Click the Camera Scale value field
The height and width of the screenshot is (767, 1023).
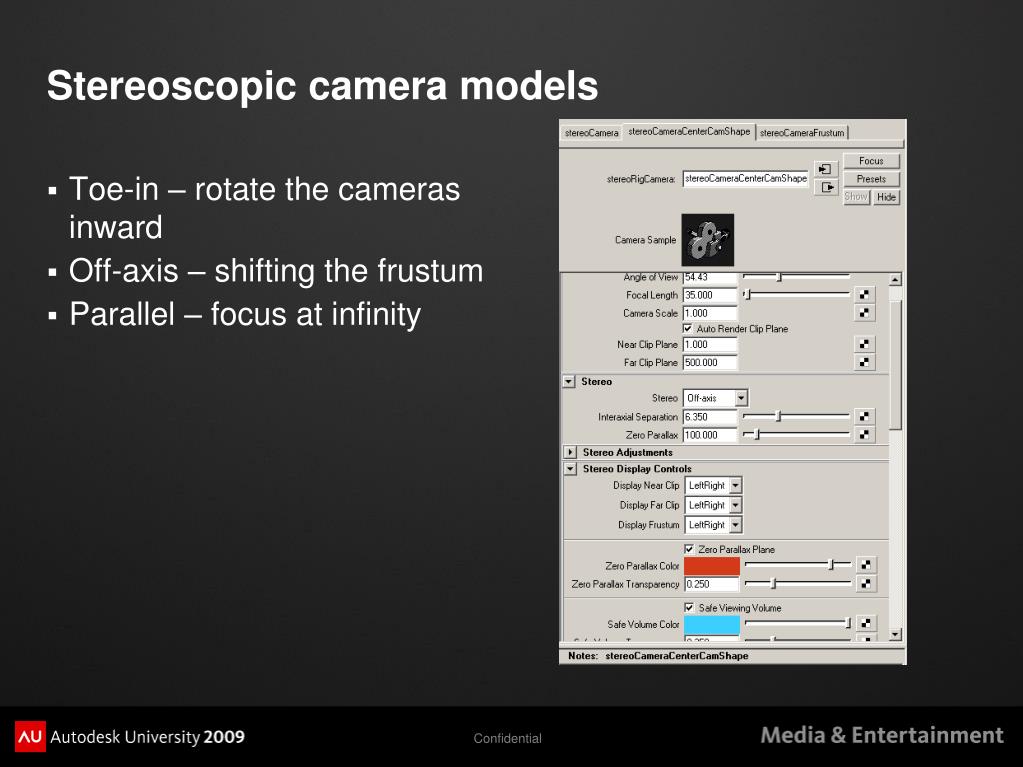click(710, 313)
